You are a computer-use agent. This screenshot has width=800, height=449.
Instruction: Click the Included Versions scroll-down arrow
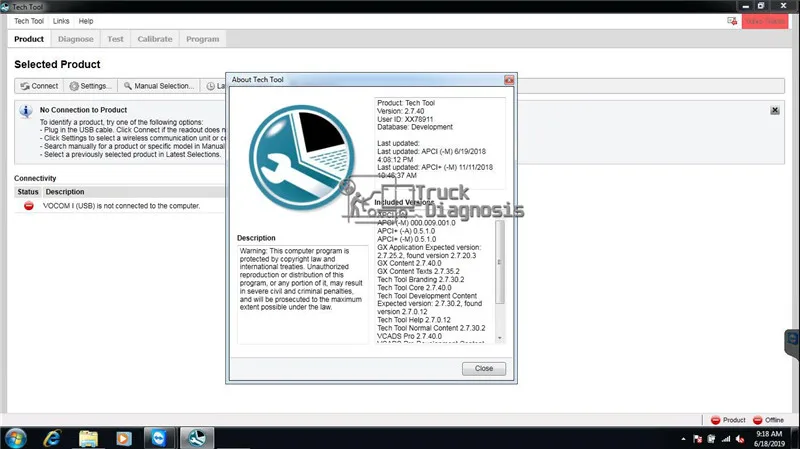tap(499, 338)
